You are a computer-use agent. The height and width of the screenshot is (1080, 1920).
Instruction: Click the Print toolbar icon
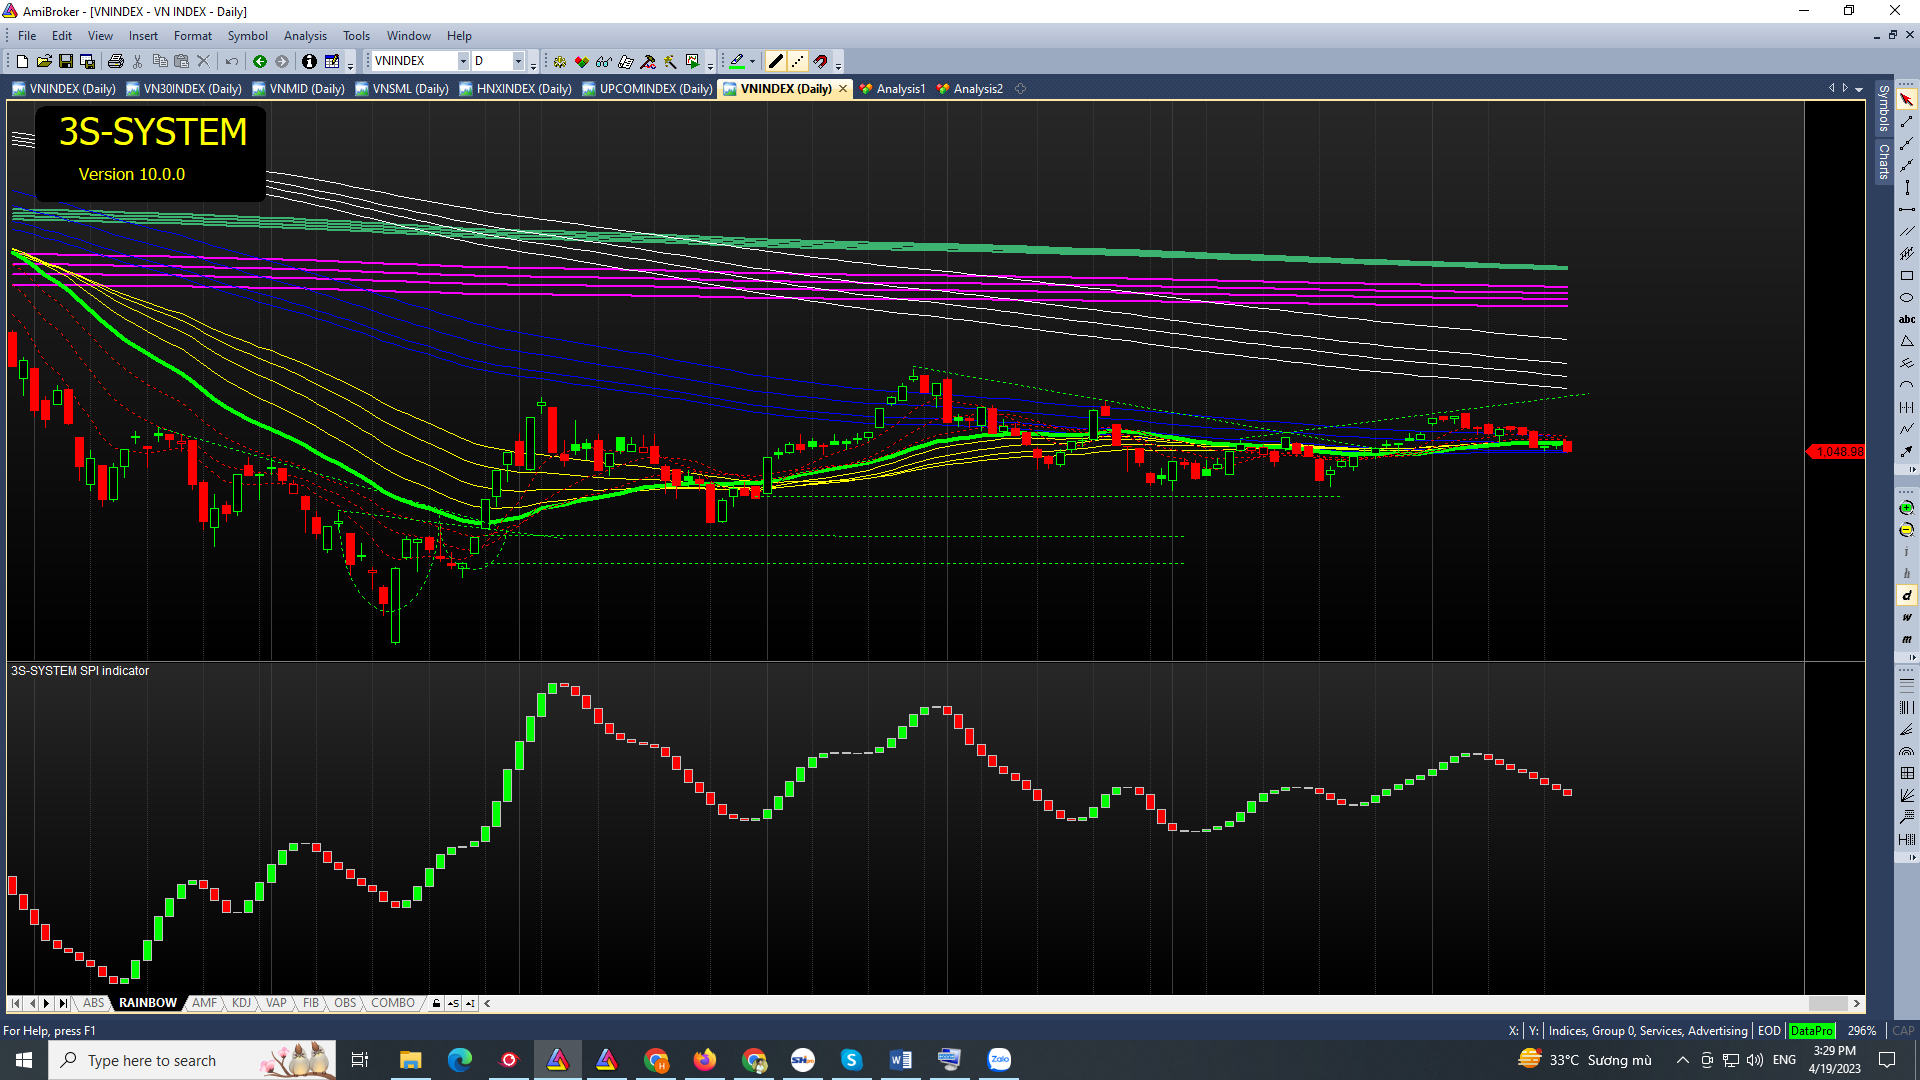(x=116, y=61)
